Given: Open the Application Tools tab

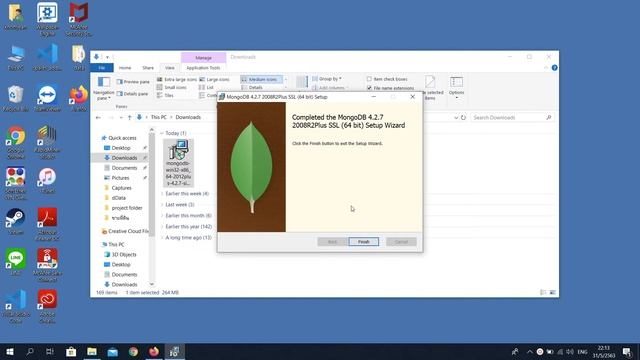Looking at the screenshot, I should tap(203, 68).
